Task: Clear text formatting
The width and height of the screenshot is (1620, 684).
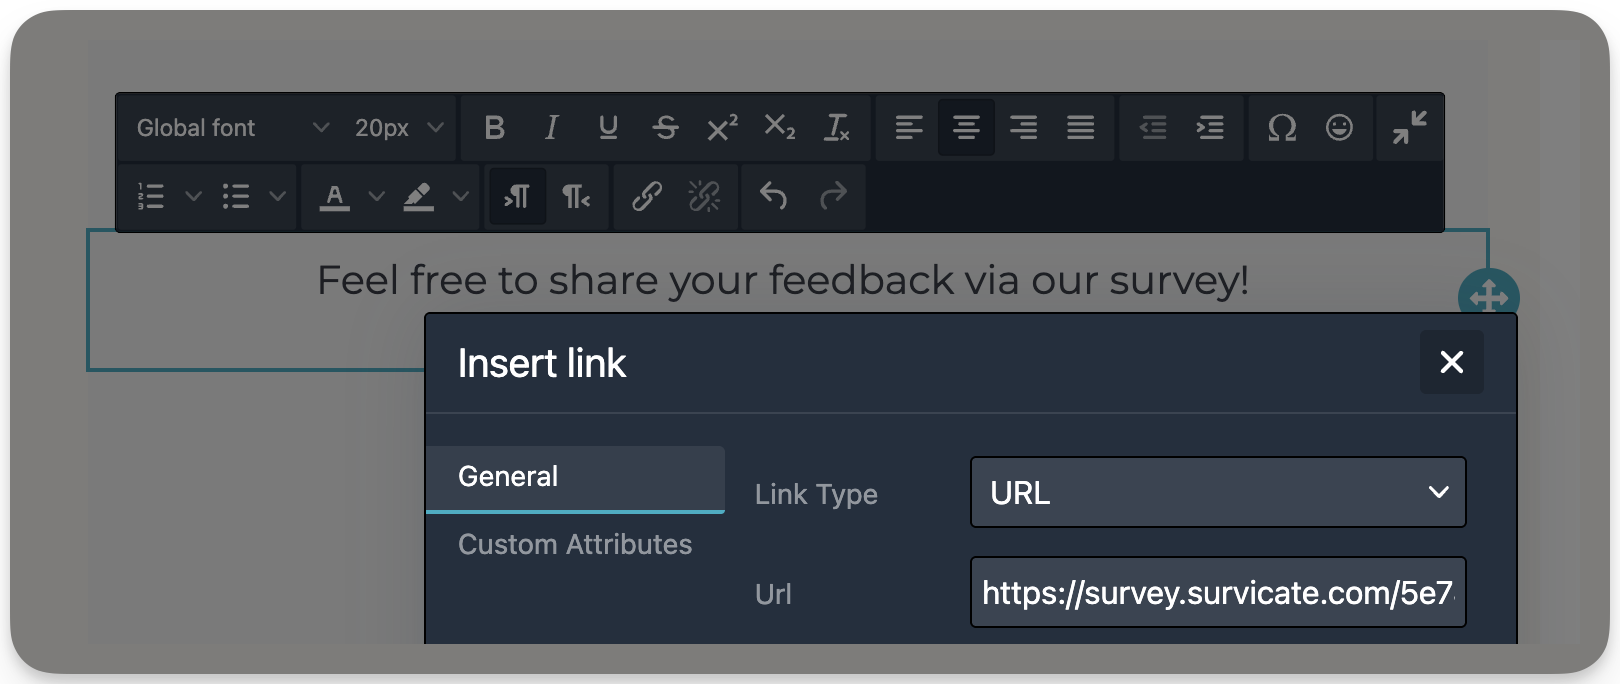Action: [x=837, y=128]
